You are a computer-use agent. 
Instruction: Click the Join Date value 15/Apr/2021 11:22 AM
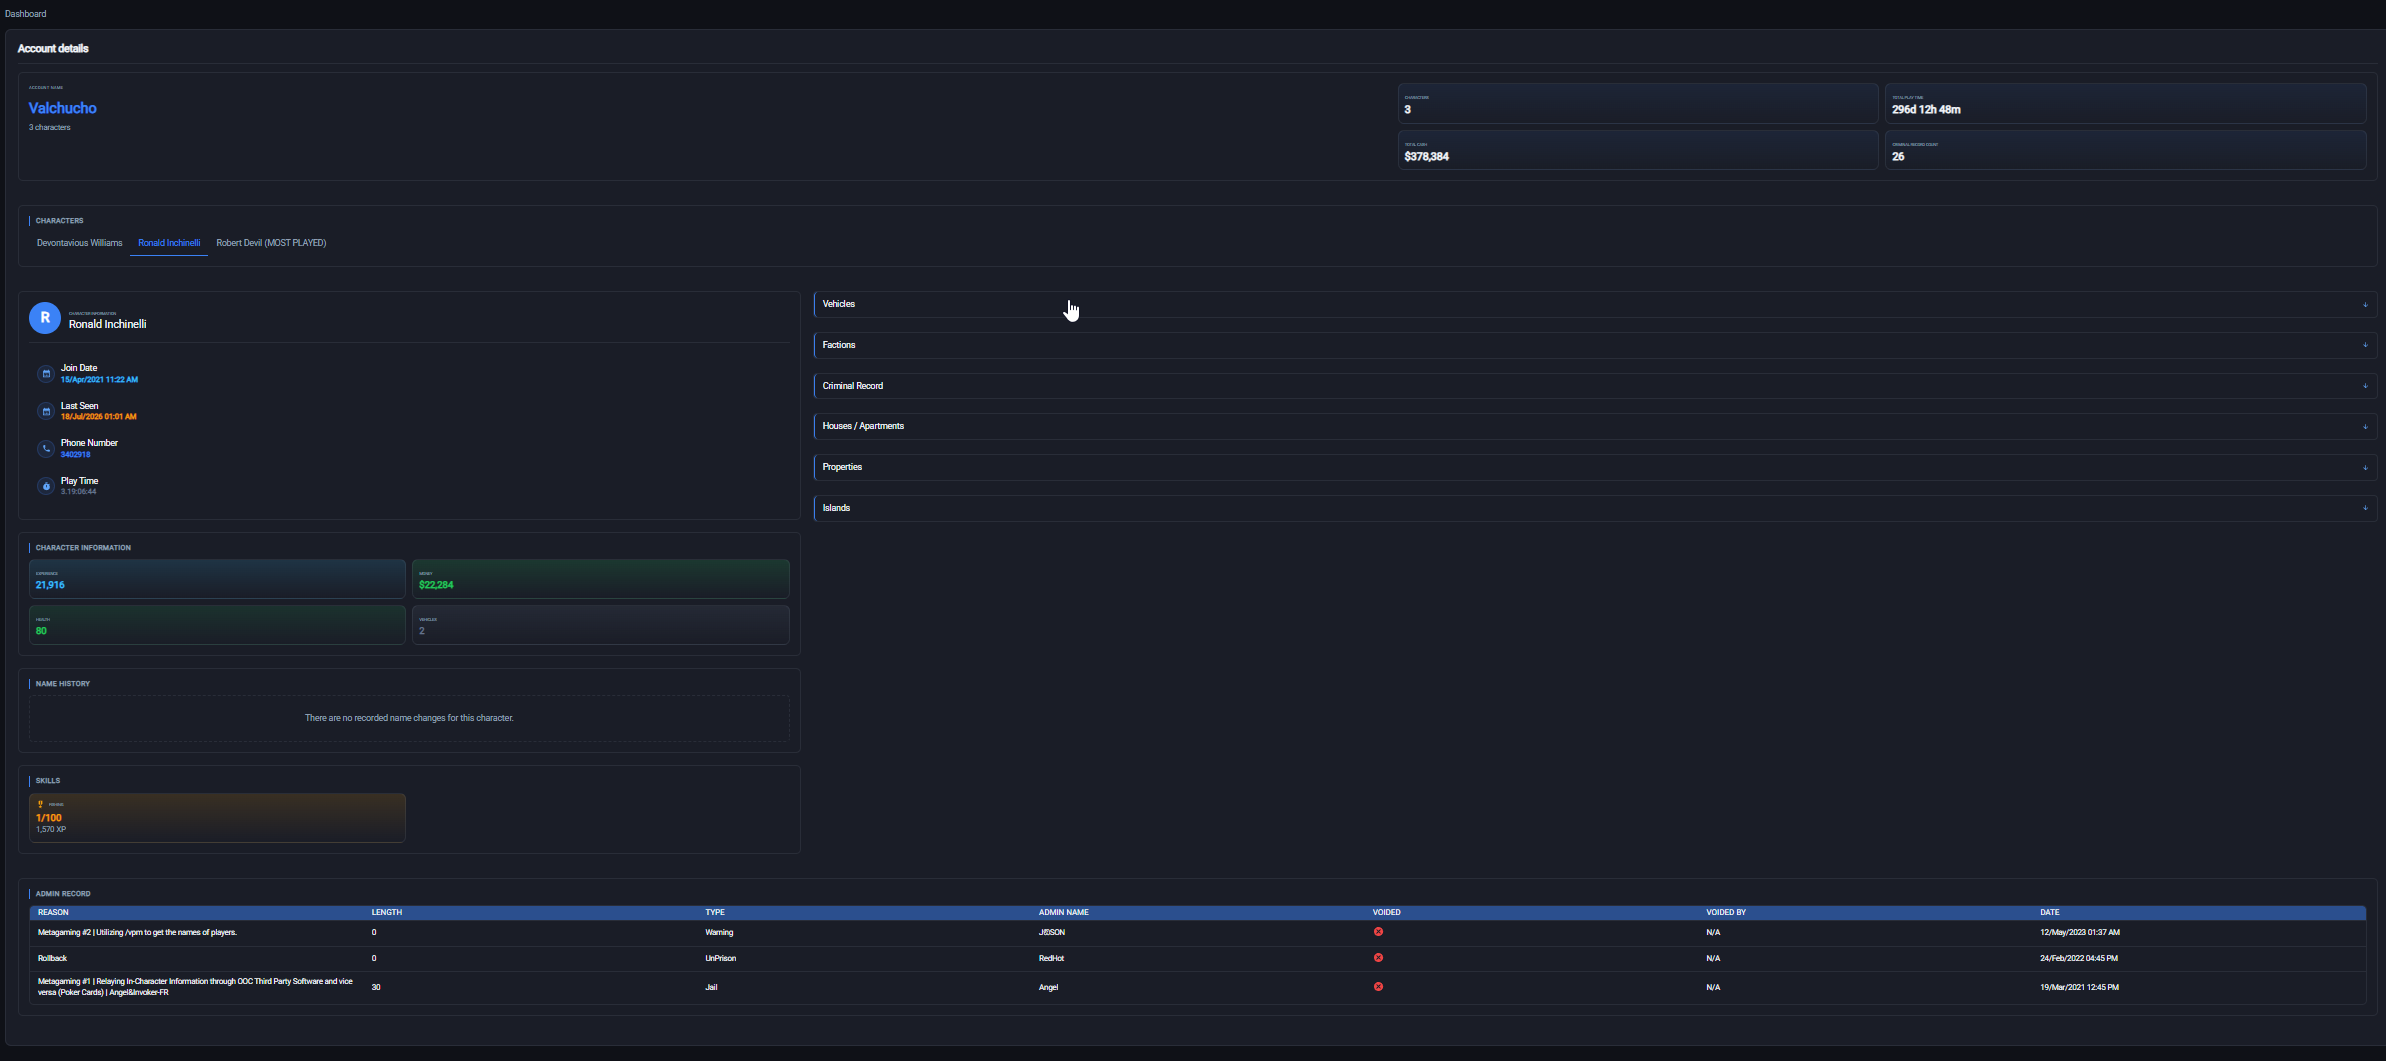(x=99, y=380)
